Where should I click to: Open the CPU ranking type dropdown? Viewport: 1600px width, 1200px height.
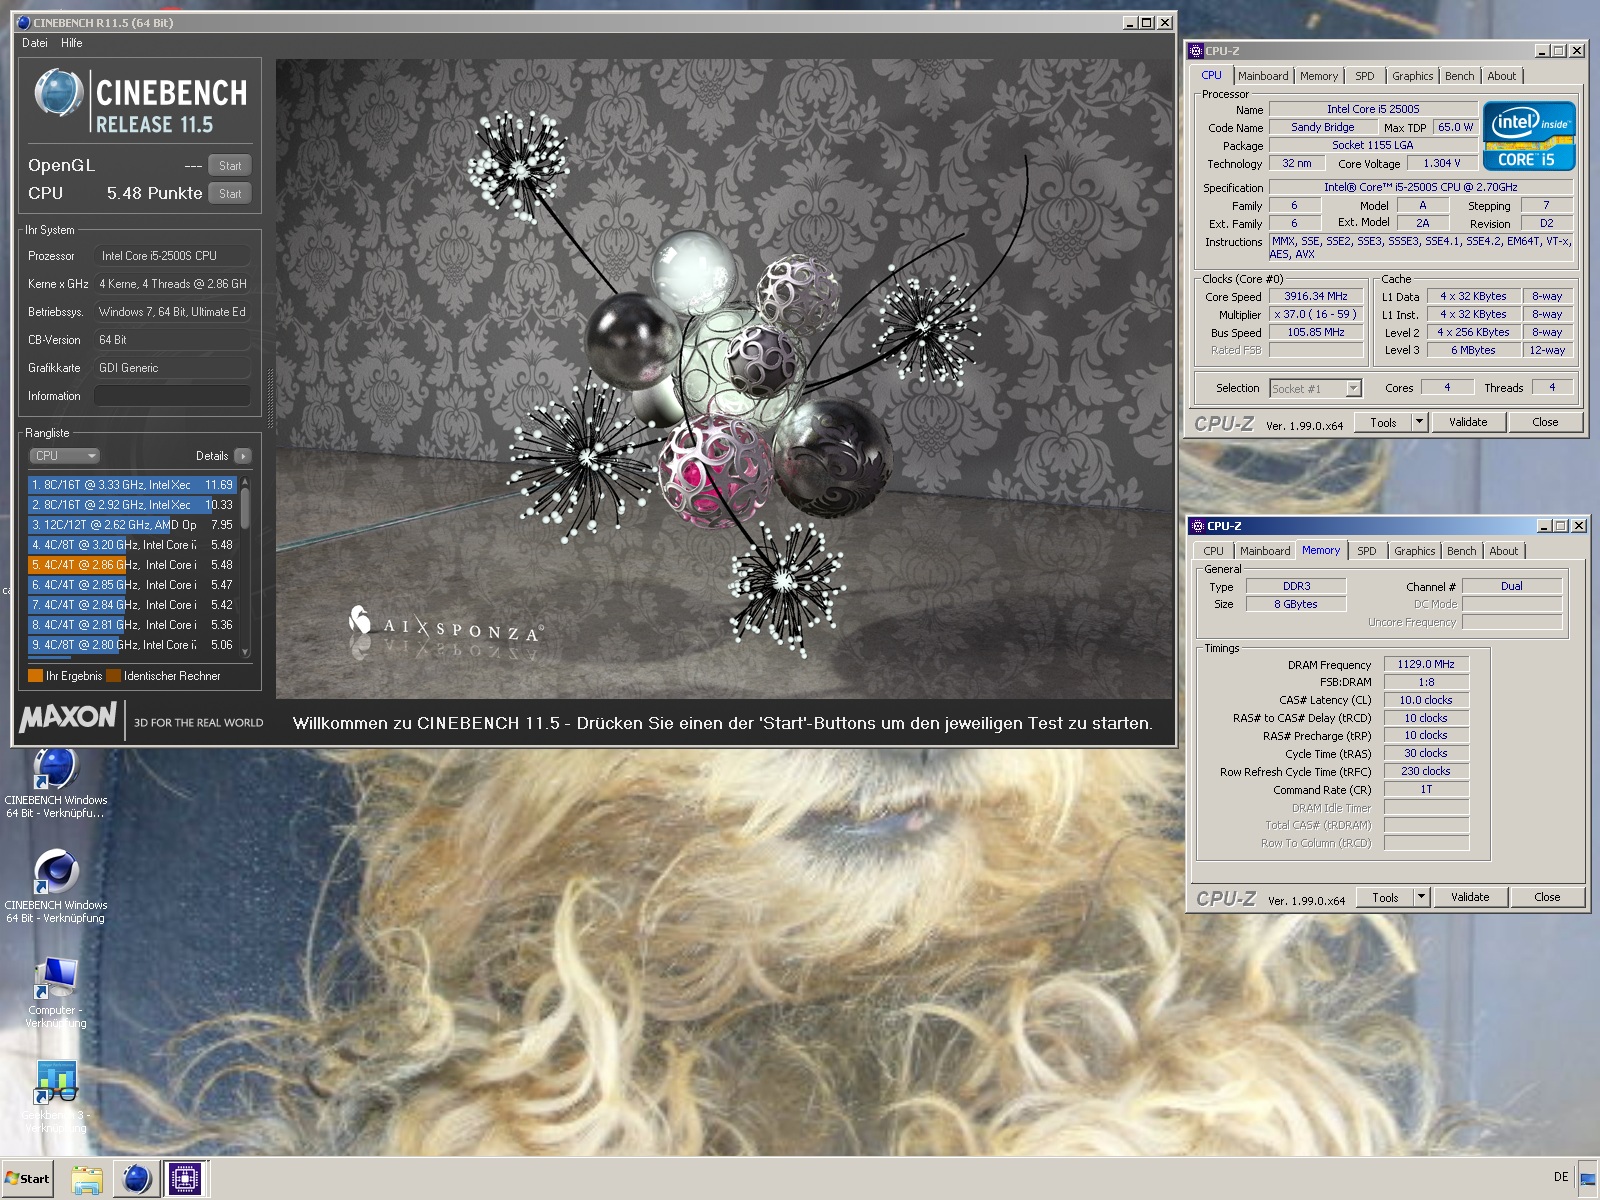(x=64, y=456)
